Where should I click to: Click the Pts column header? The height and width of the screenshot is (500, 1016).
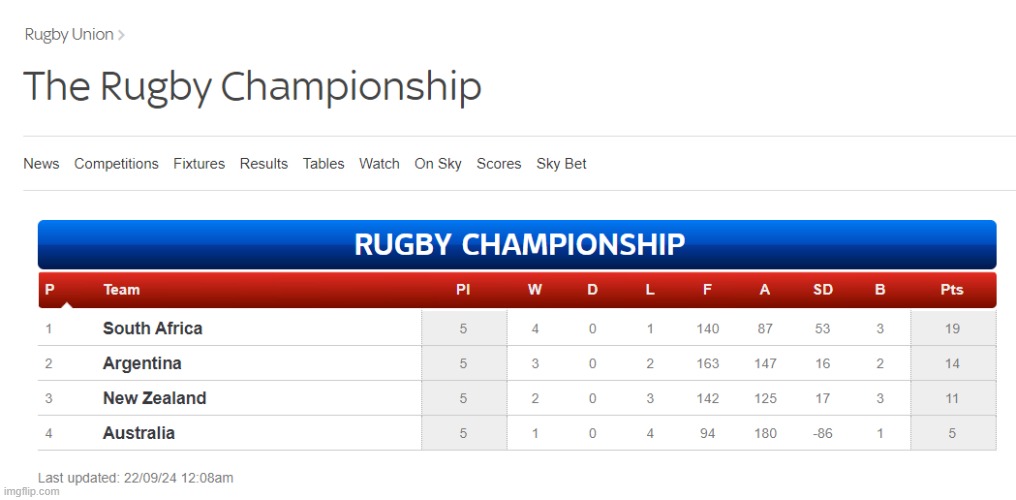pos(952,290)
